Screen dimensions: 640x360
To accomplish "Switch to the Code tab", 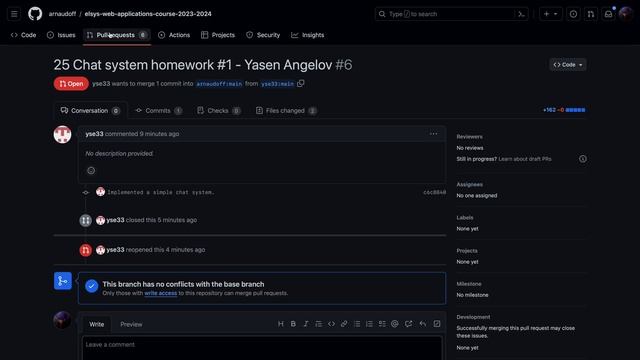I will (24, 35).
